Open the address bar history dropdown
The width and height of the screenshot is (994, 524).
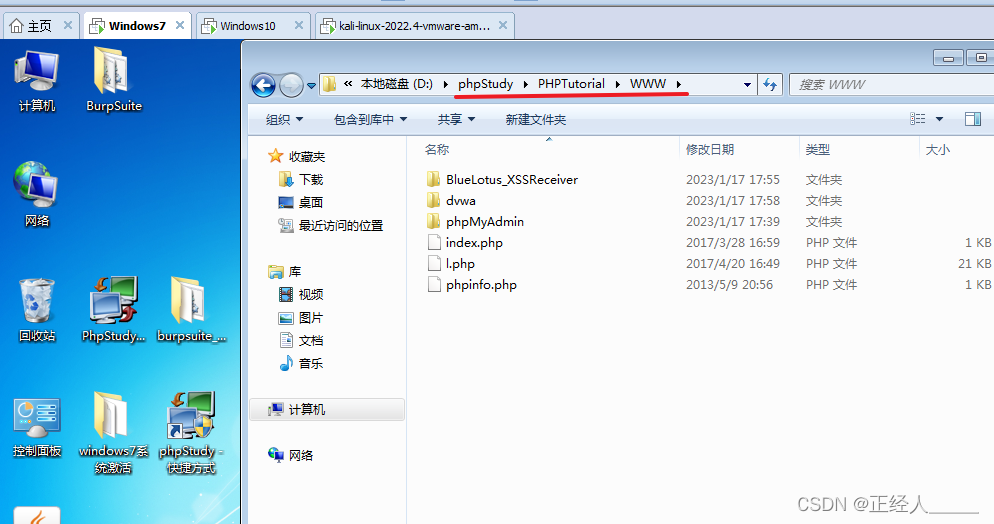click(747, 84)
